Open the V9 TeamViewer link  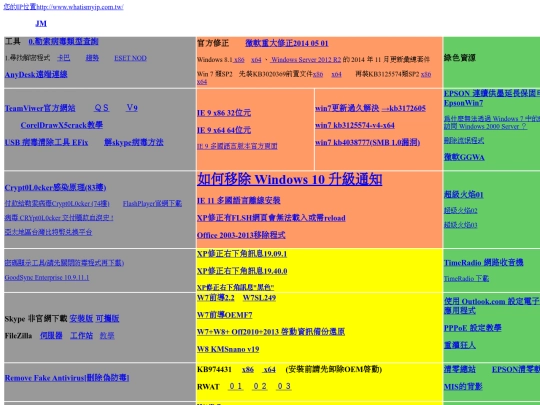132,108
